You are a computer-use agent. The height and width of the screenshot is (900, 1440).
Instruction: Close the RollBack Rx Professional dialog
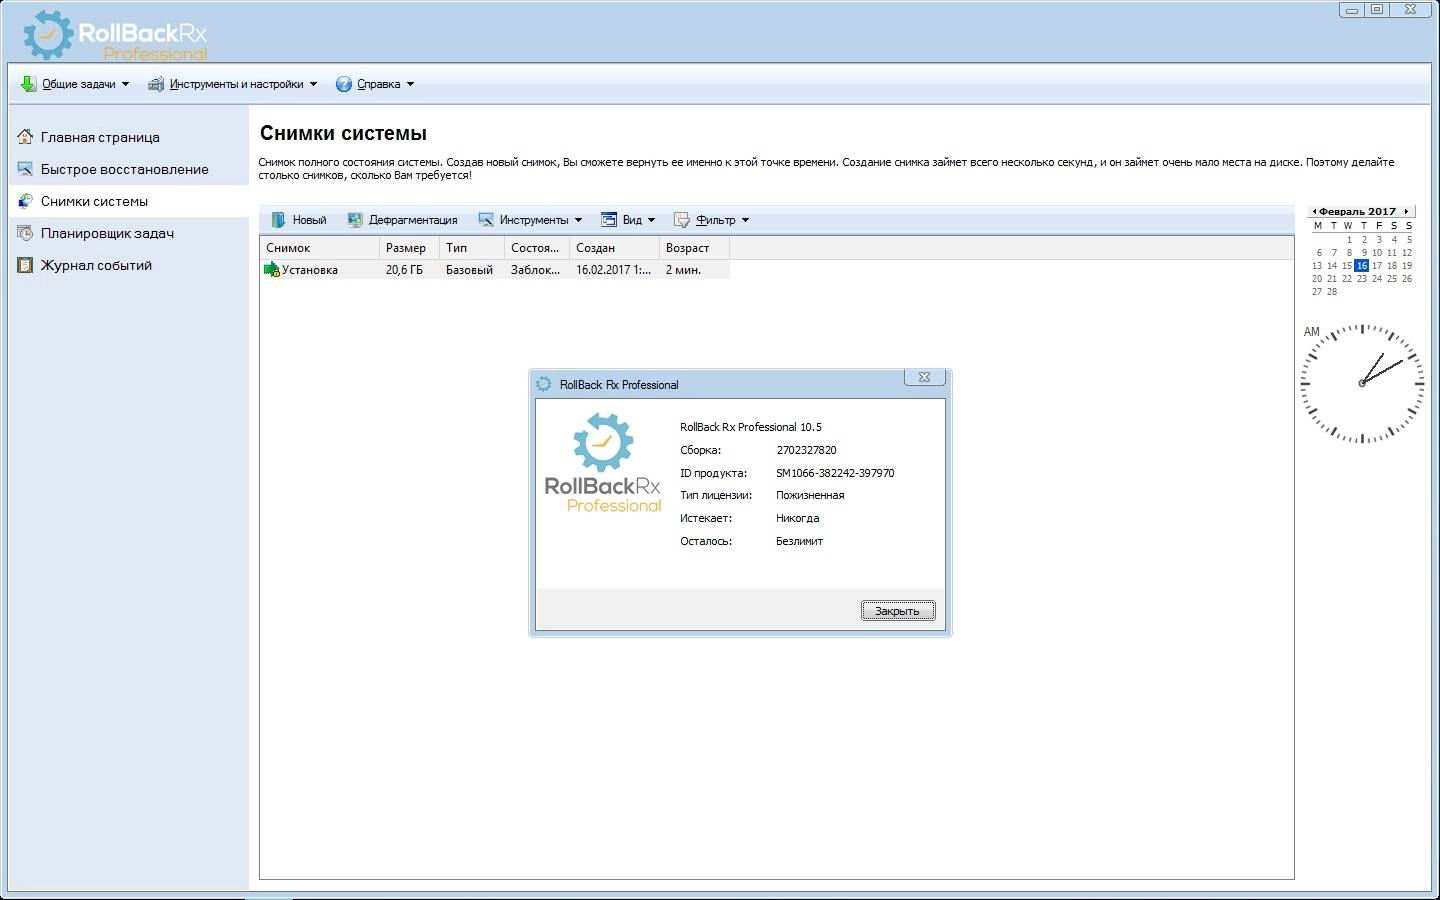click(x=925, y=377)
